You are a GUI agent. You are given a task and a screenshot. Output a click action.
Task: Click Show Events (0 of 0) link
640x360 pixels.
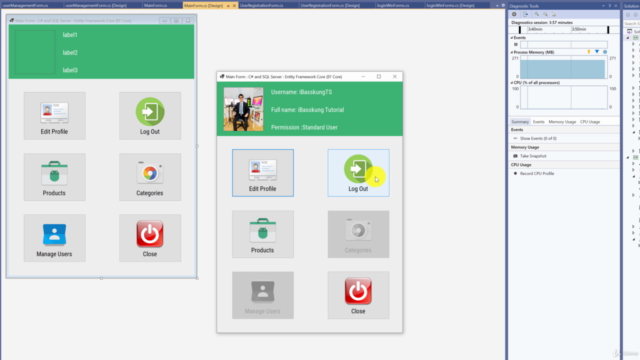click(x=538, y=138)
